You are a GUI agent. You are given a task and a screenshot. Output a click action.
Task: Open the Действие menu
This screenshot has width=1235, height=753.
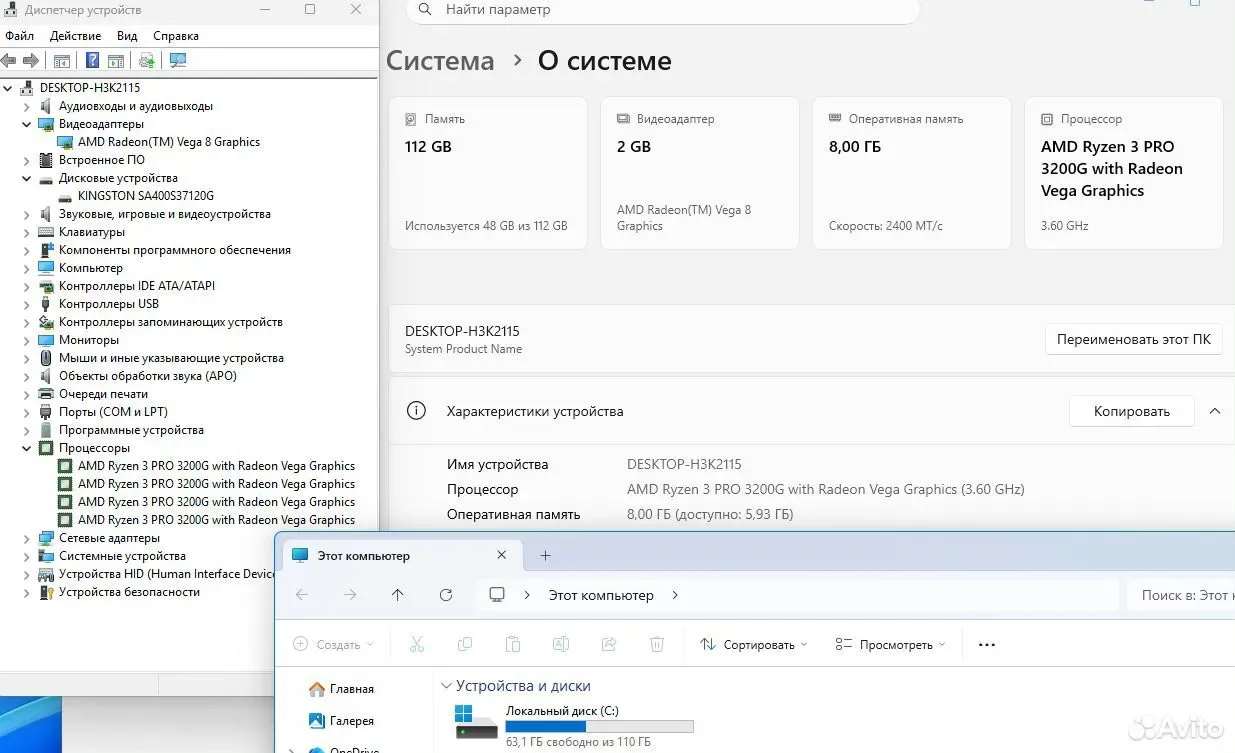pyautogui.click(x=75, y=35)
